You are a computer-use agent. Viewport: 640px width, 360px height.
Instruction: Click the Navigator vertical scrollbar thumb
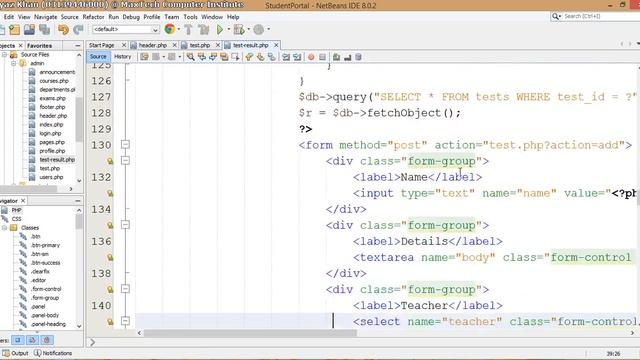(x=79, y=222)
